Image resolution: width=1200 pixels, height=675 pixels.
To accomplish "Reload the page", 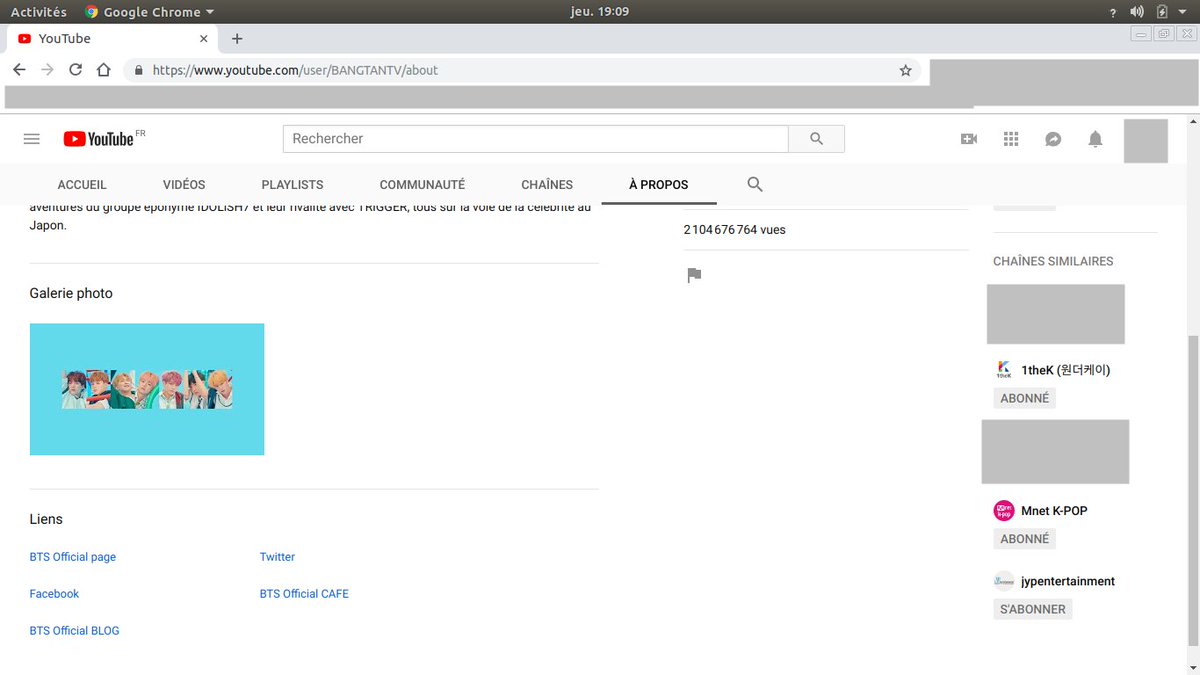I will pyautogui.click(x=75, y=70).
